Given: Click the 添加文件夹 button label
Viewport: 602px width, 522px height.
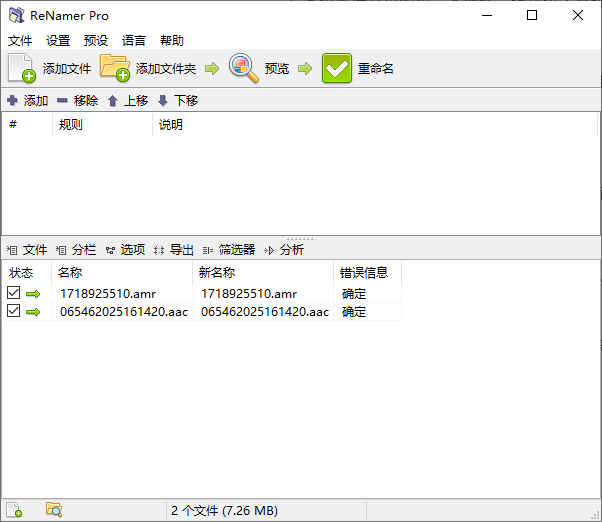Looking at the screenshot, I should 166,69.
